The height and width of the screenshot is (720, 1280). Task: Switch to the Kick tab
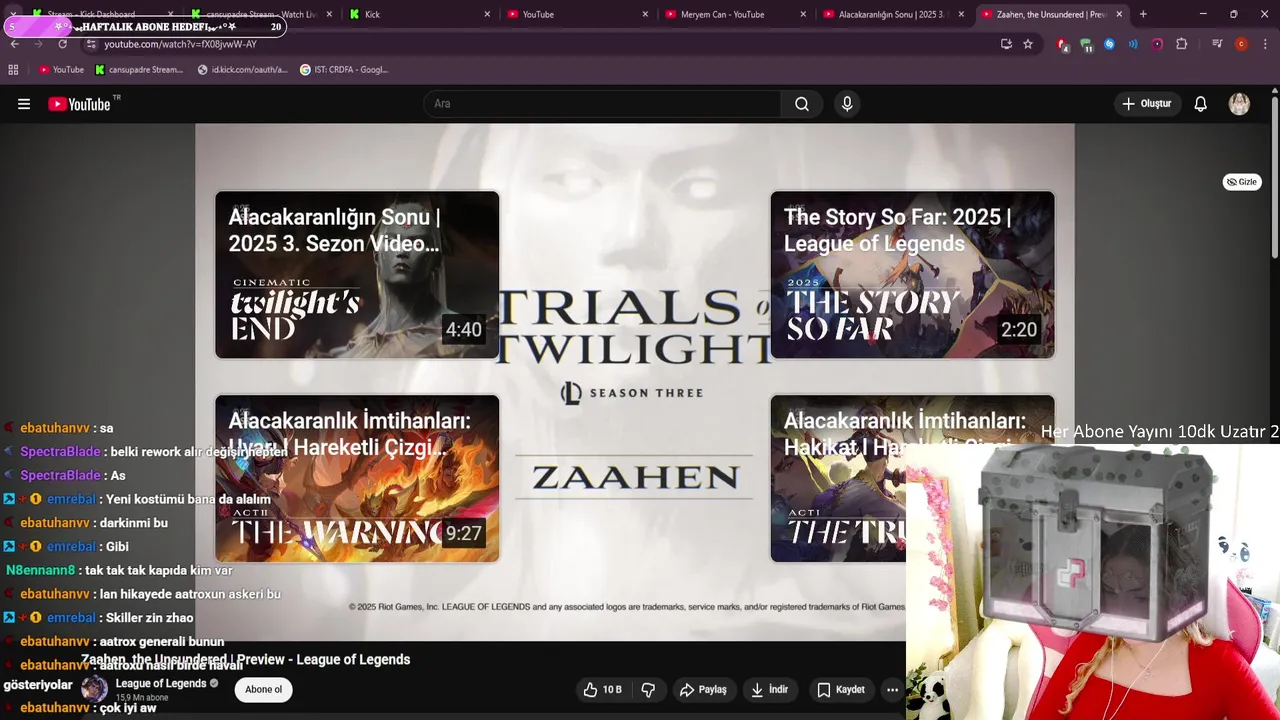(420, 14)
